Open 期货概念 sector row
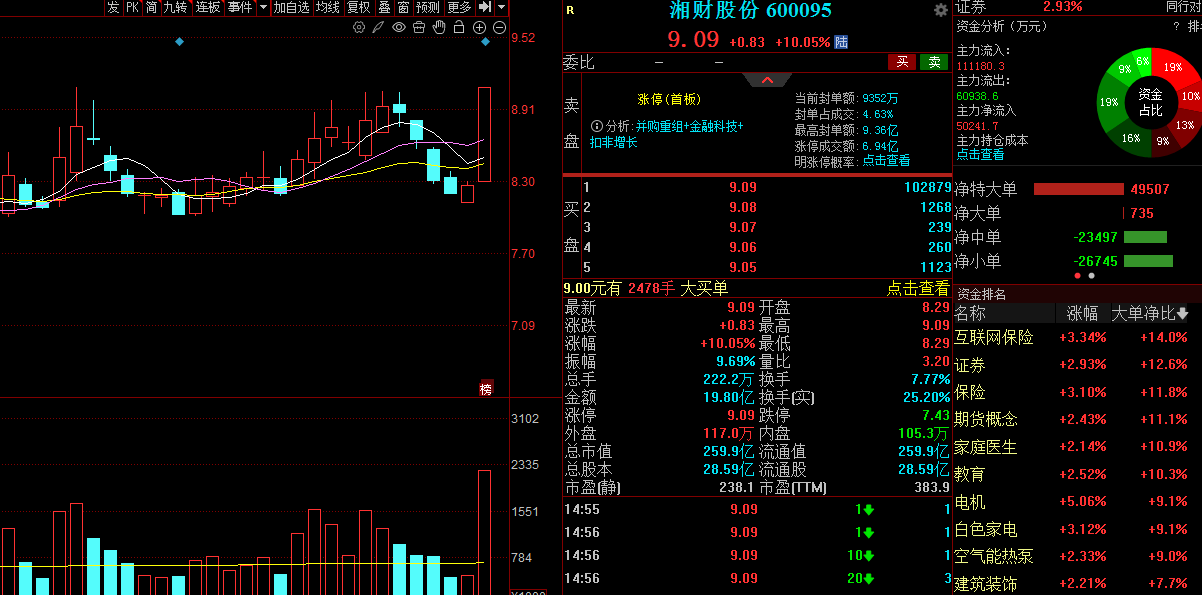This screenshot has height=595, width=1202. tap(1077, 419)
